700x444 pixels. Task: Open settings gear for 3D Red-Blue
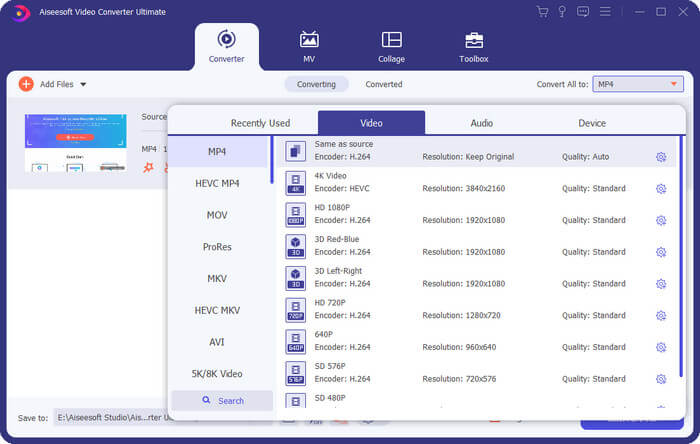(661, 252)
